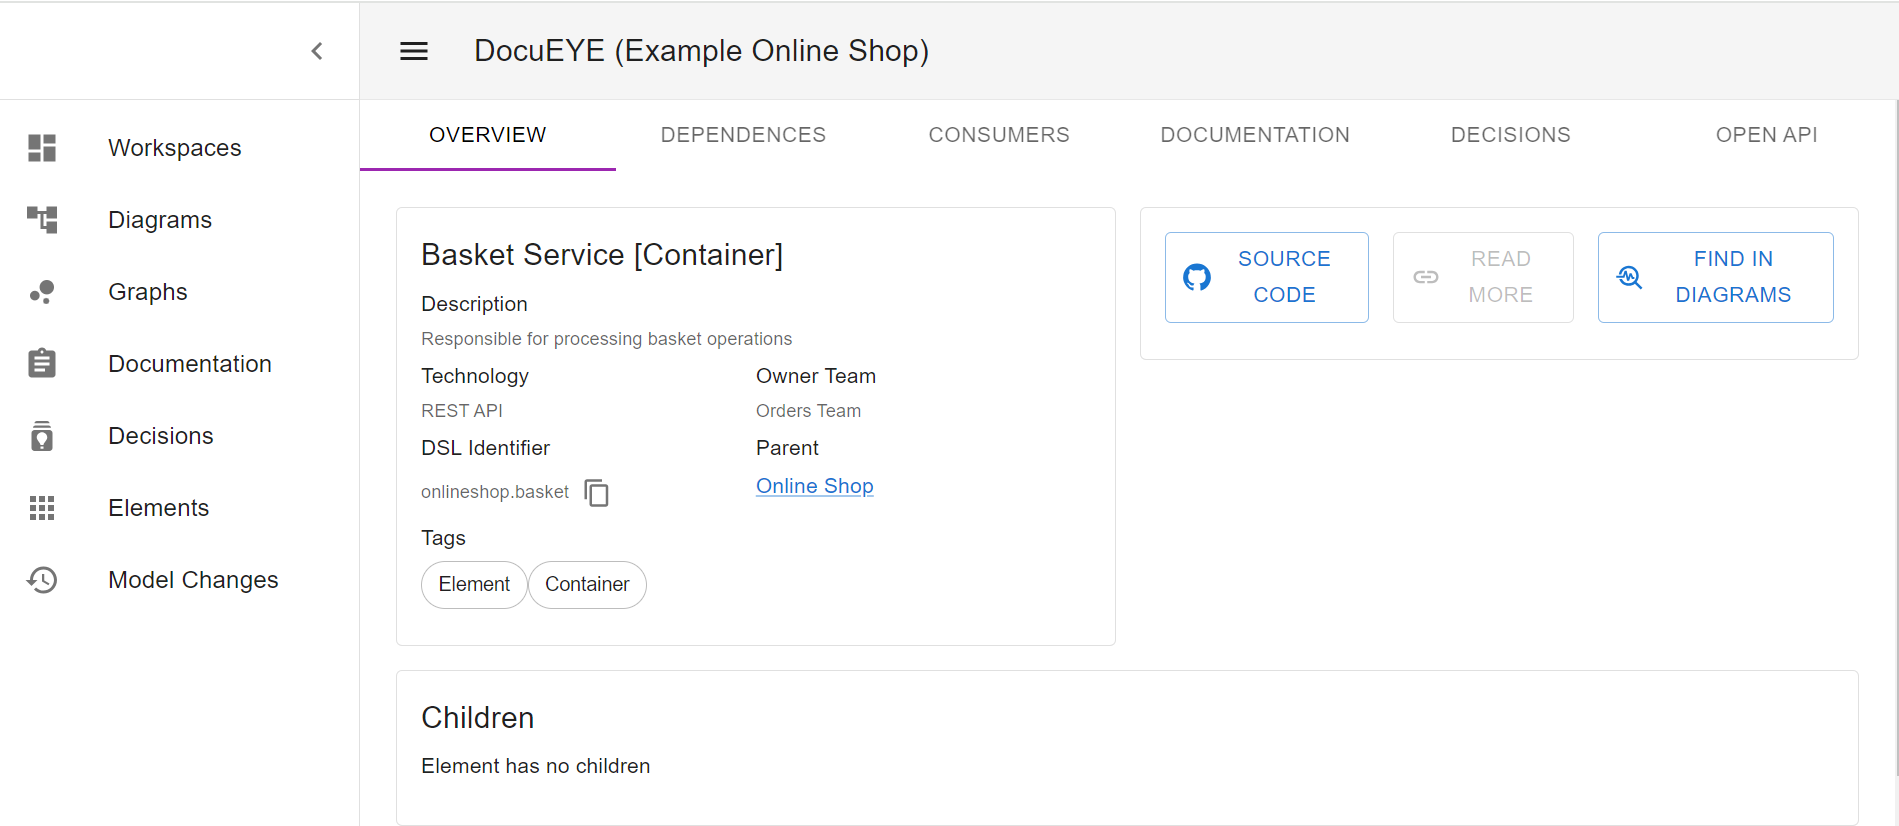
Task: Select the Documentation tab
Action: click(x=1255, y=135)
